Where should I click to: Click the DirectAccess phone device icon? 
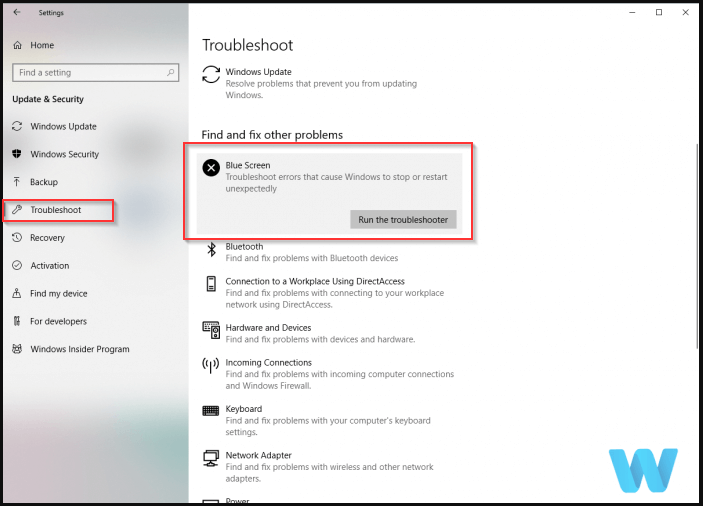click(x=211, y=284)
